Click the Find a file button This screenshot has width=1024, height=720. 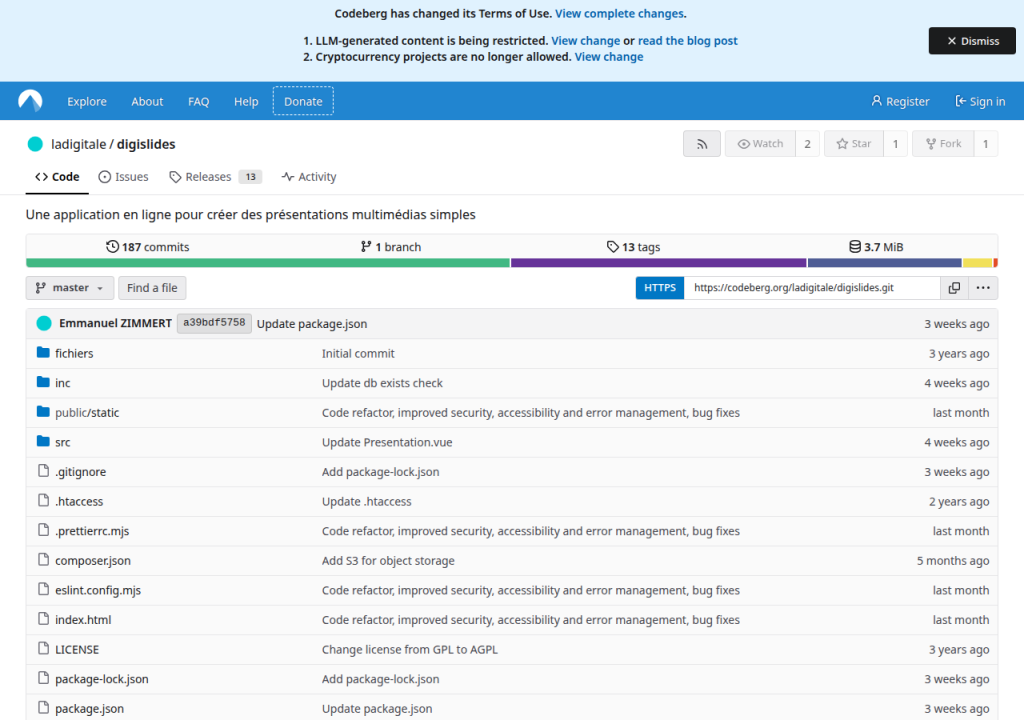click(152, 287)
